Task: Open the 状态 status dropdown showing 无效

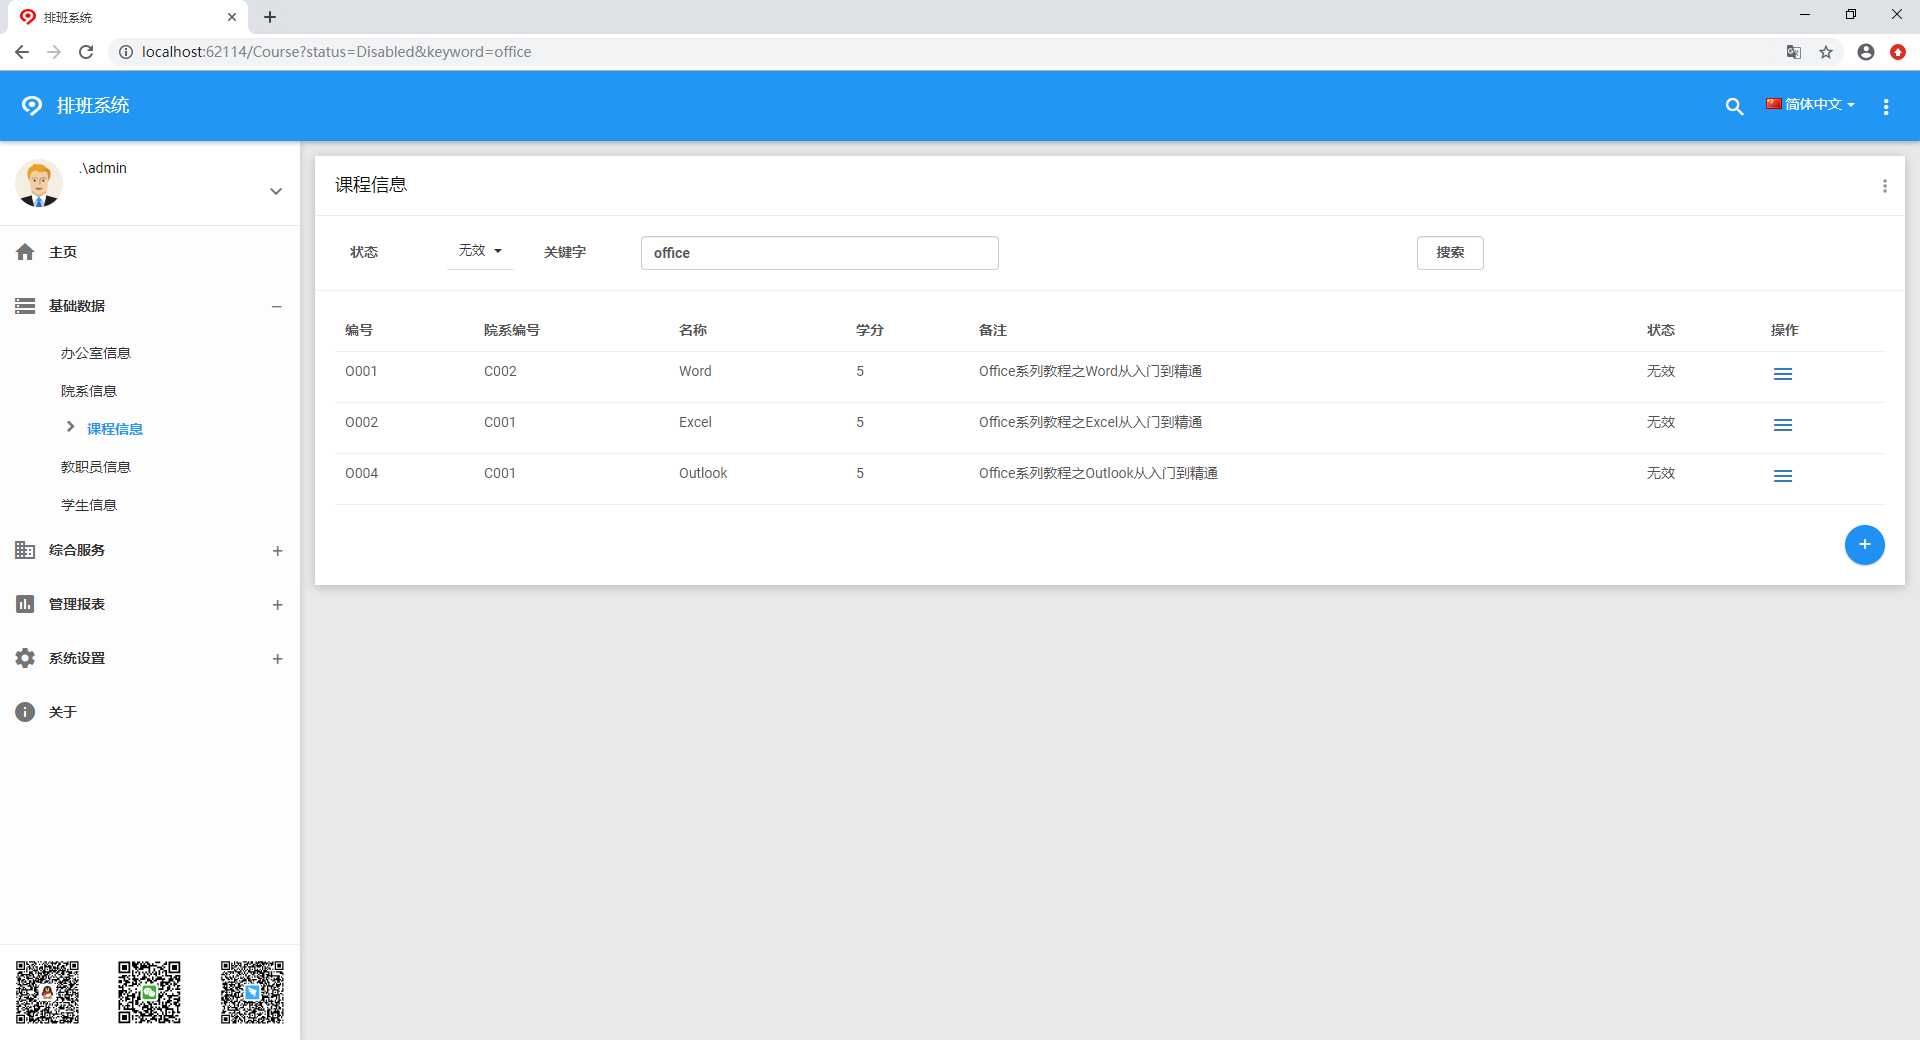Action: (480, 251)
